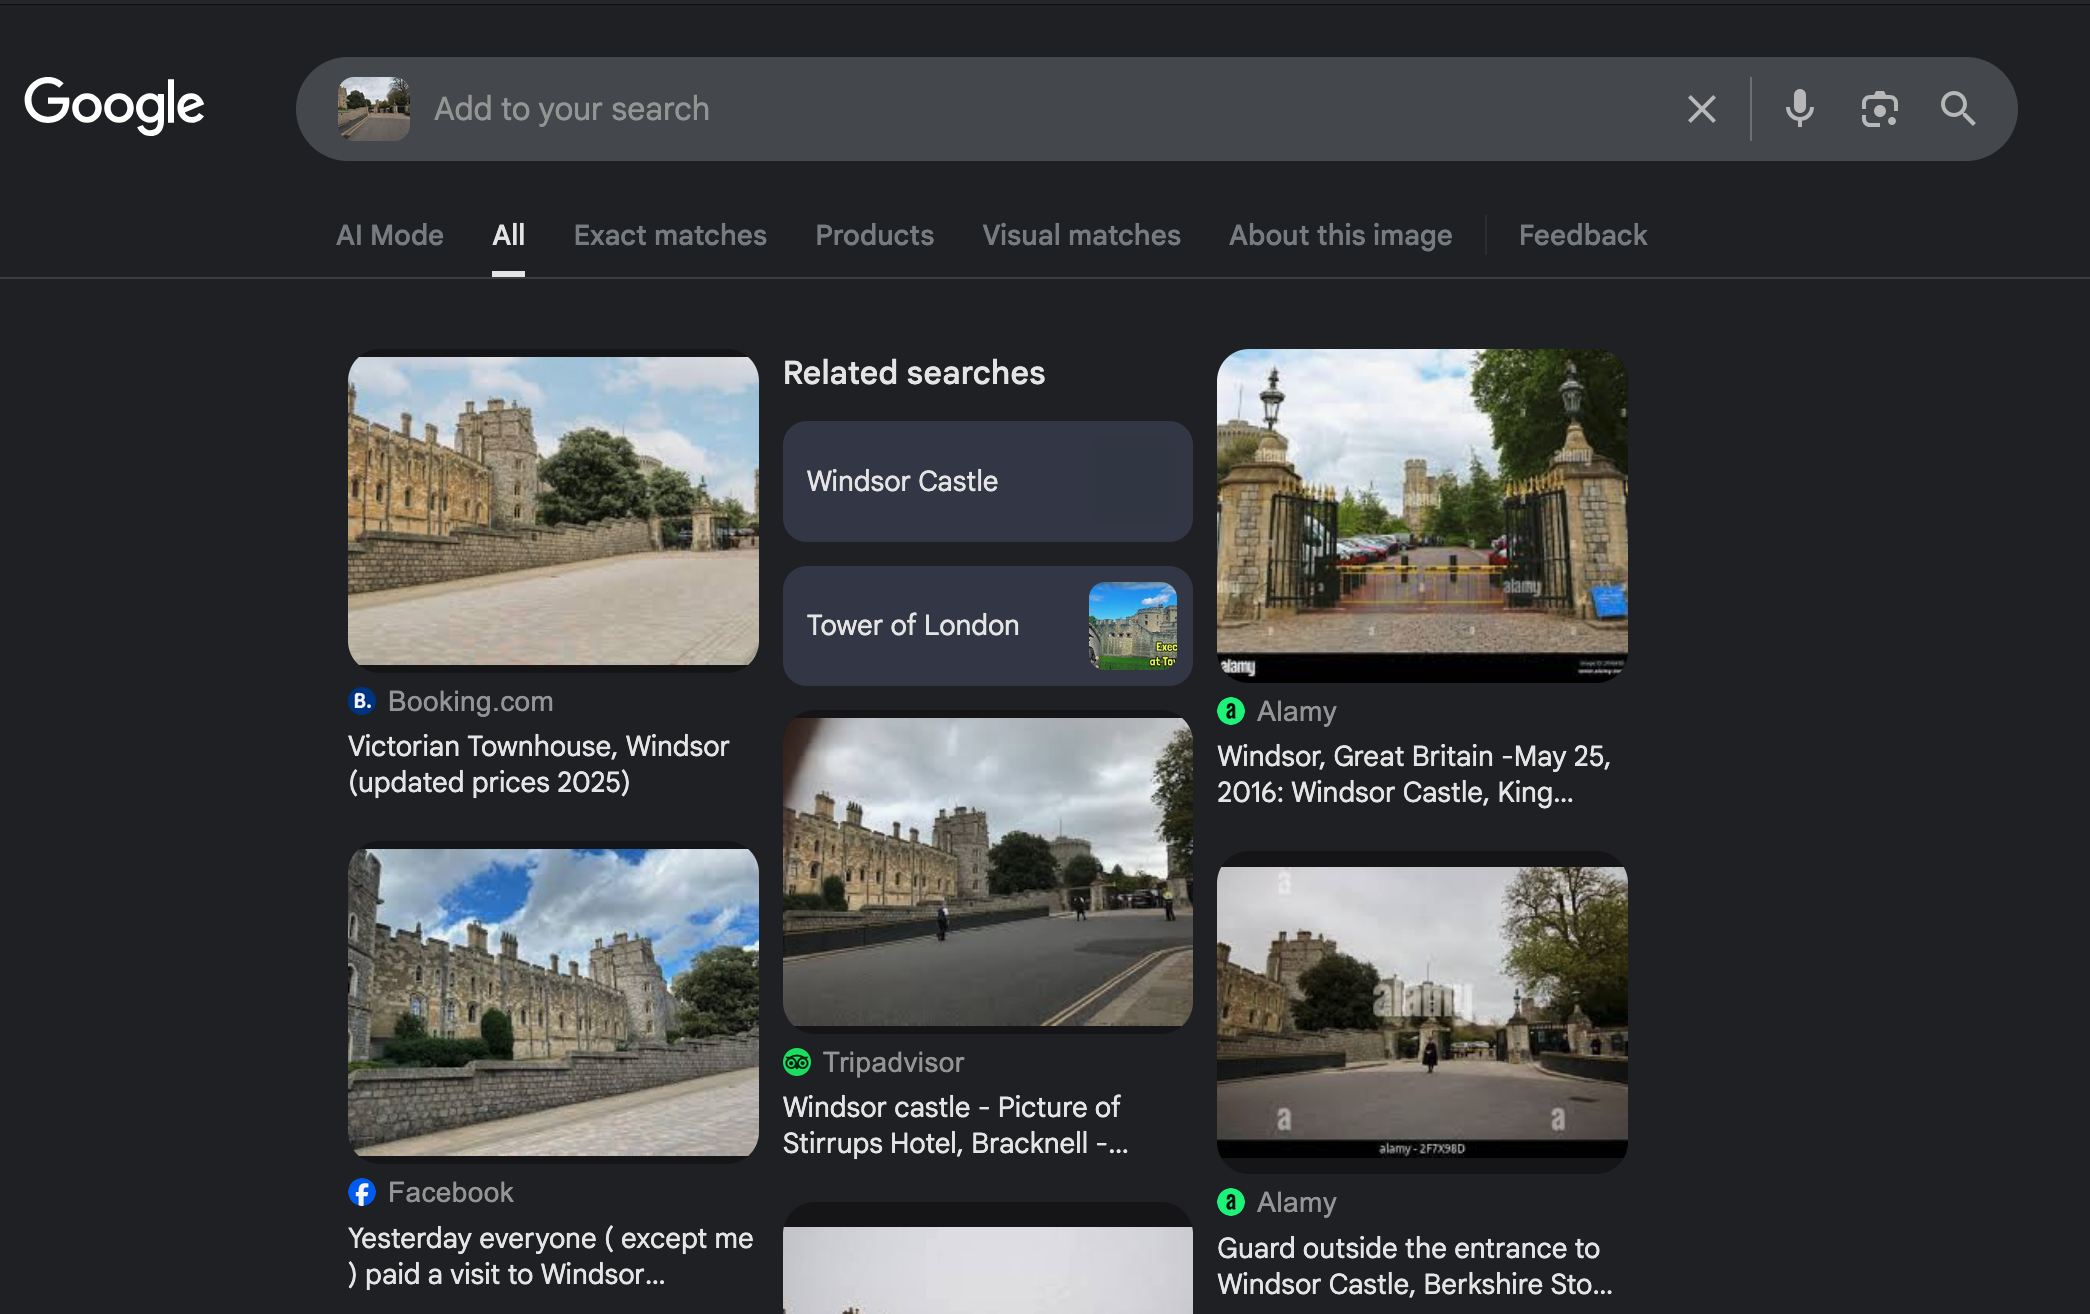Open 'Victorian Townhouse, Windsor' link

(x=539, y=764)
